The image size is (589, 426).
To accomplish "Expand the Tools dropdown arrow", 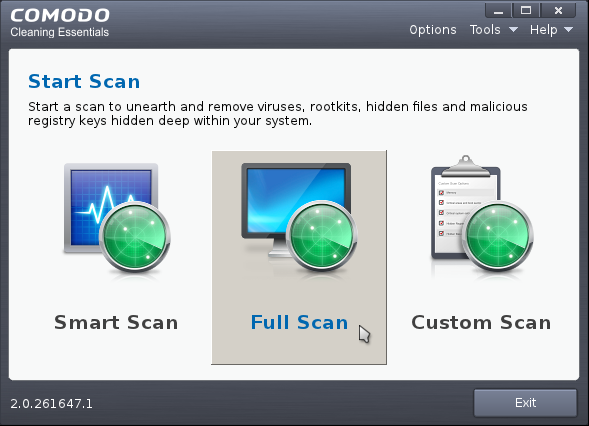I will [x=513, y=30].
